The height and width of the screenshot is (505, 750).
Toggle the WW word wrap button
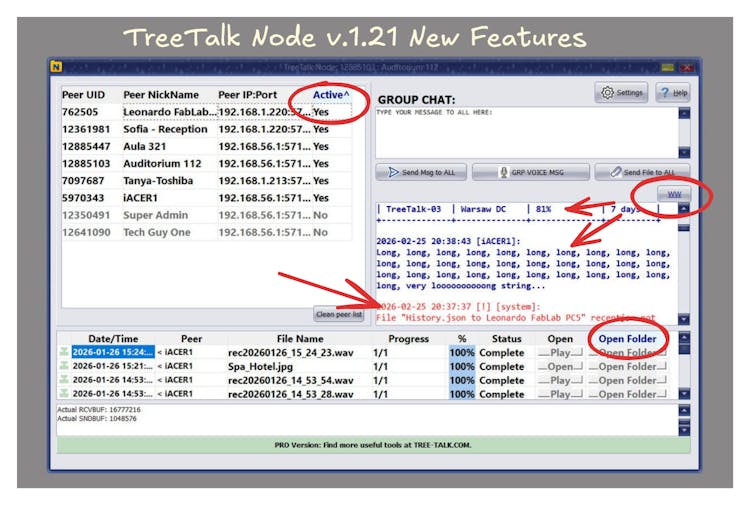(675, 194)
